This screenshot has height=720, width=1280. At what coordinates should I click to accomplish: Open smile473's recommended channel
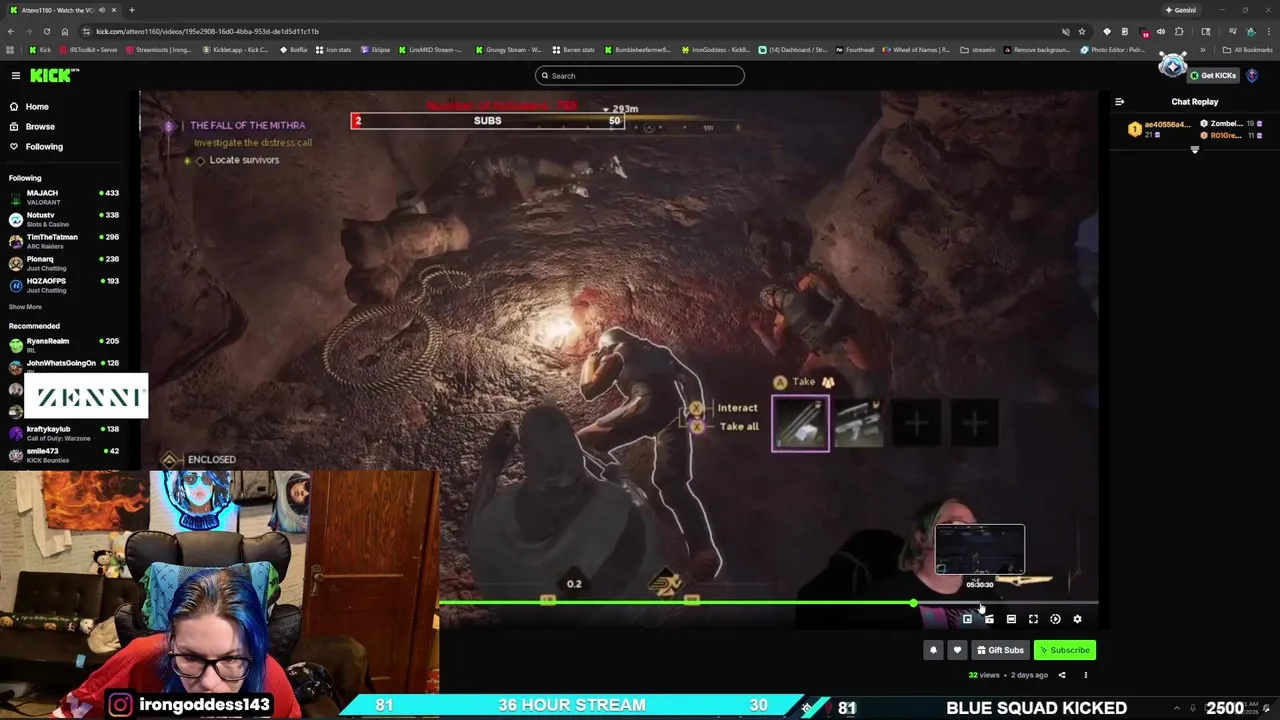coord(65,455)
